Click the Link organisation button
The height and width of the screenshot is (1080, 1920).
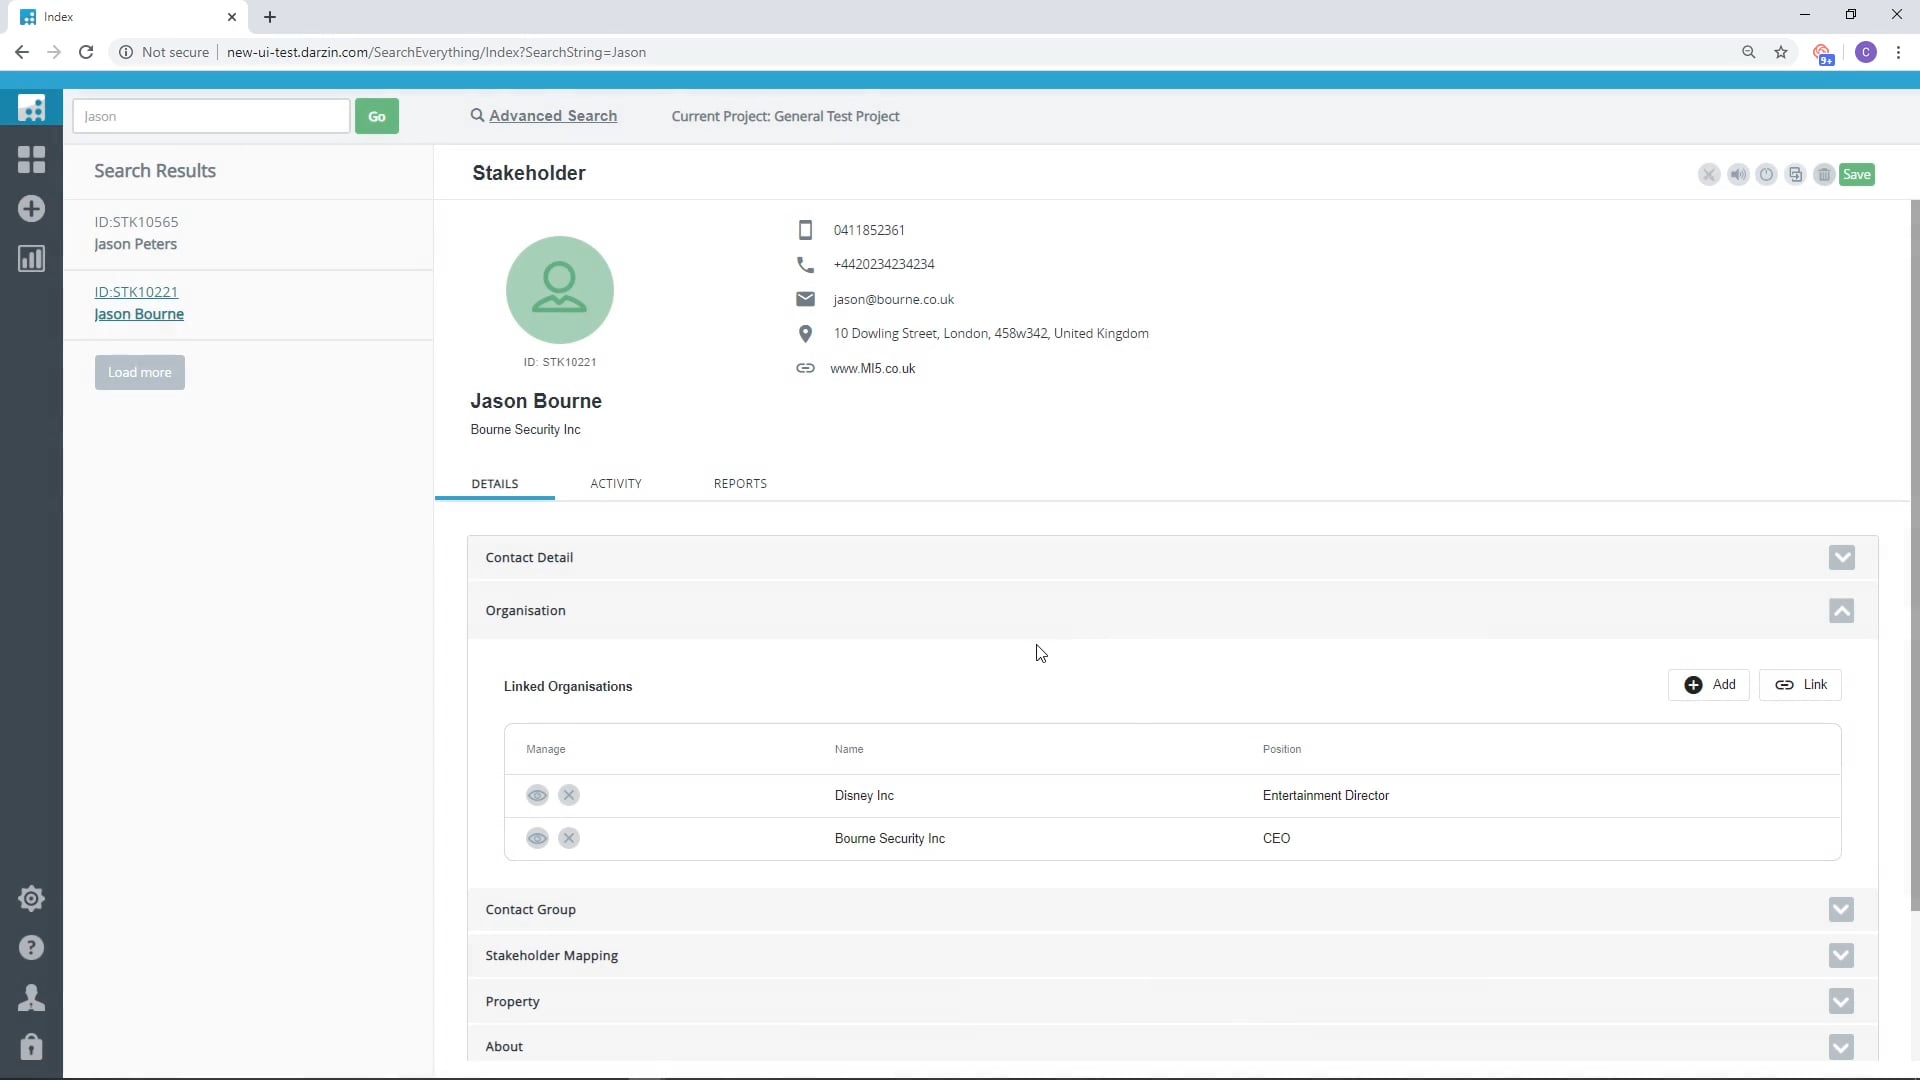pyautogui.click(x=1800, y=685)
